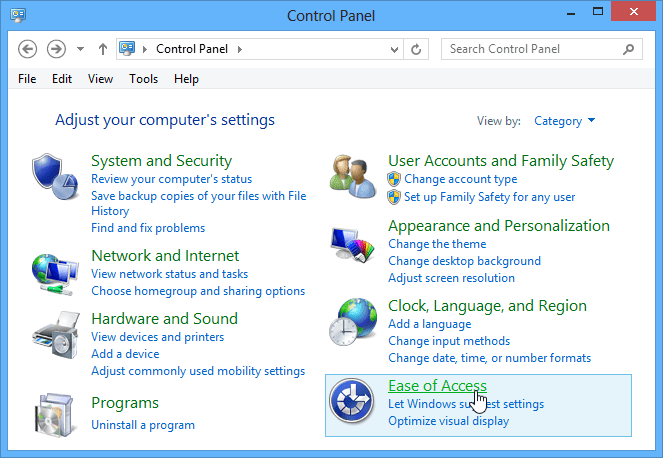Open the Ease of Access heading link

(437, 386)
